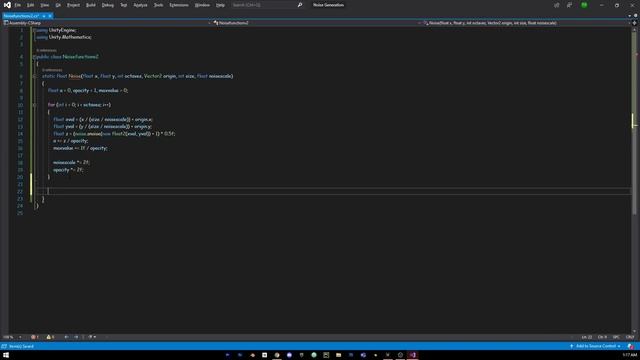The width and height of the screenshot is (640, 360).
Task: Click the Ln line number indicator
Action: (587, 337)
